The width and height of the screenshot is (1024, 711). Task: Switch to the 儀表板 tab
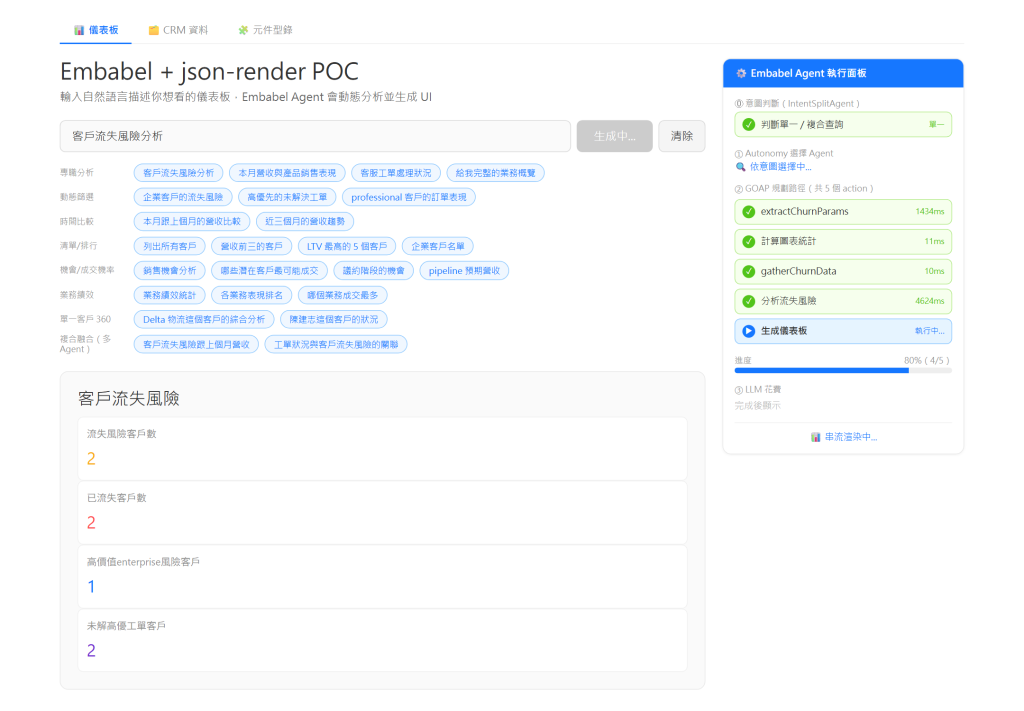(96, 30)
